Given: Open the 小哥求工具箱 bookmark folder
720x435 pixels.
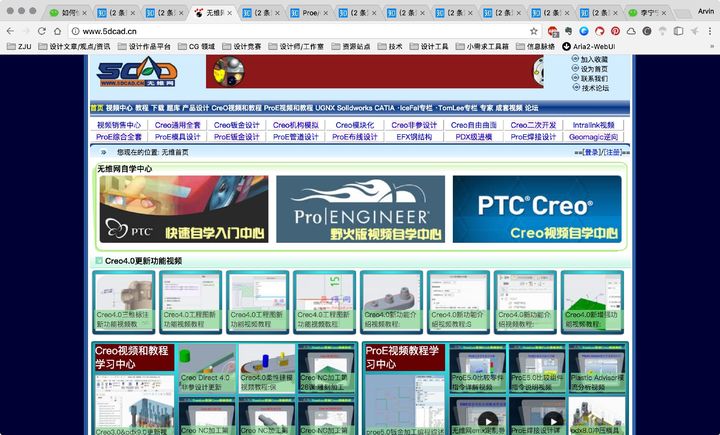Looking at the screenshot, I should pos(482,46).
